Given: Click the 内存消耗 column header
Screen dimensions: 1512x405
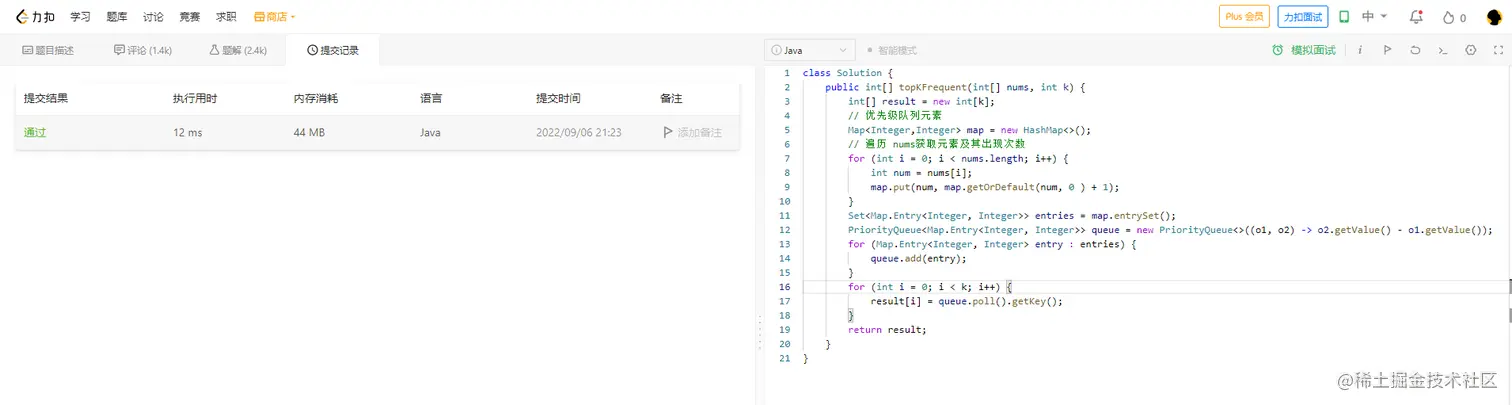Looking at the screenshot, I should [316, 99].
